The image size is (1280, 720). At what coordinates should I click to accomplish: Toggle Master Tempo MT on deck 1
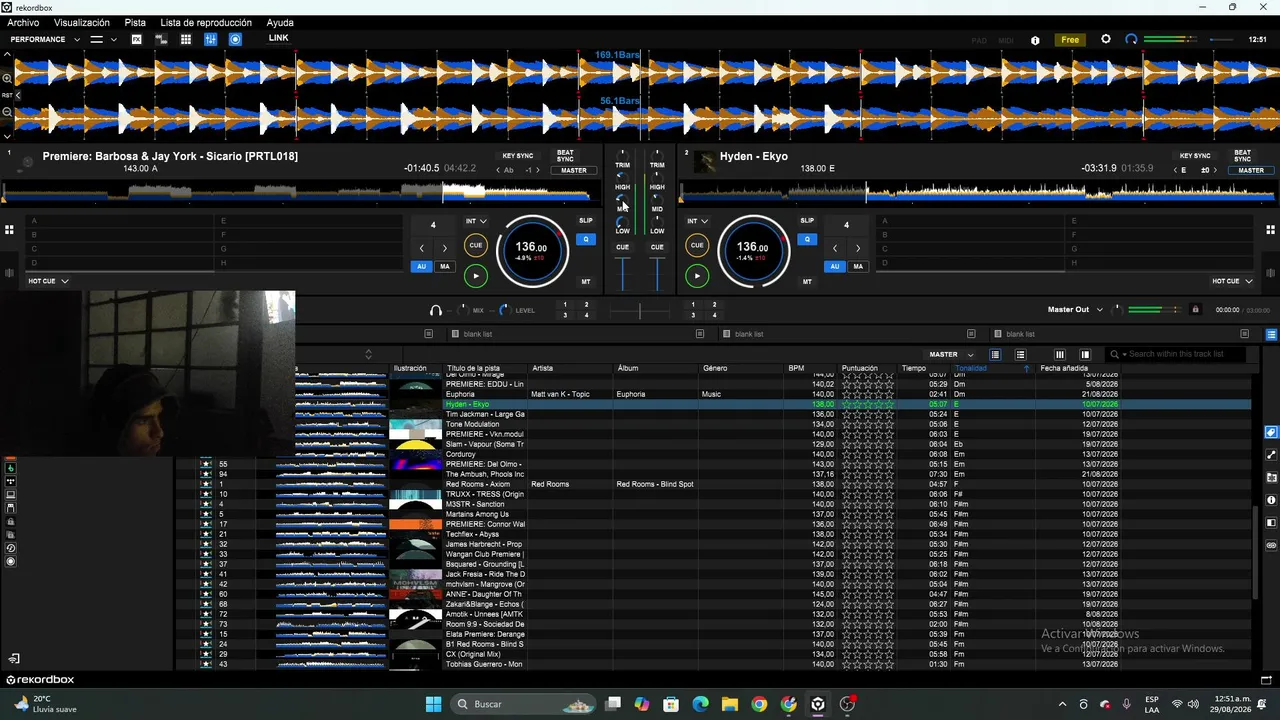point(586,282)
